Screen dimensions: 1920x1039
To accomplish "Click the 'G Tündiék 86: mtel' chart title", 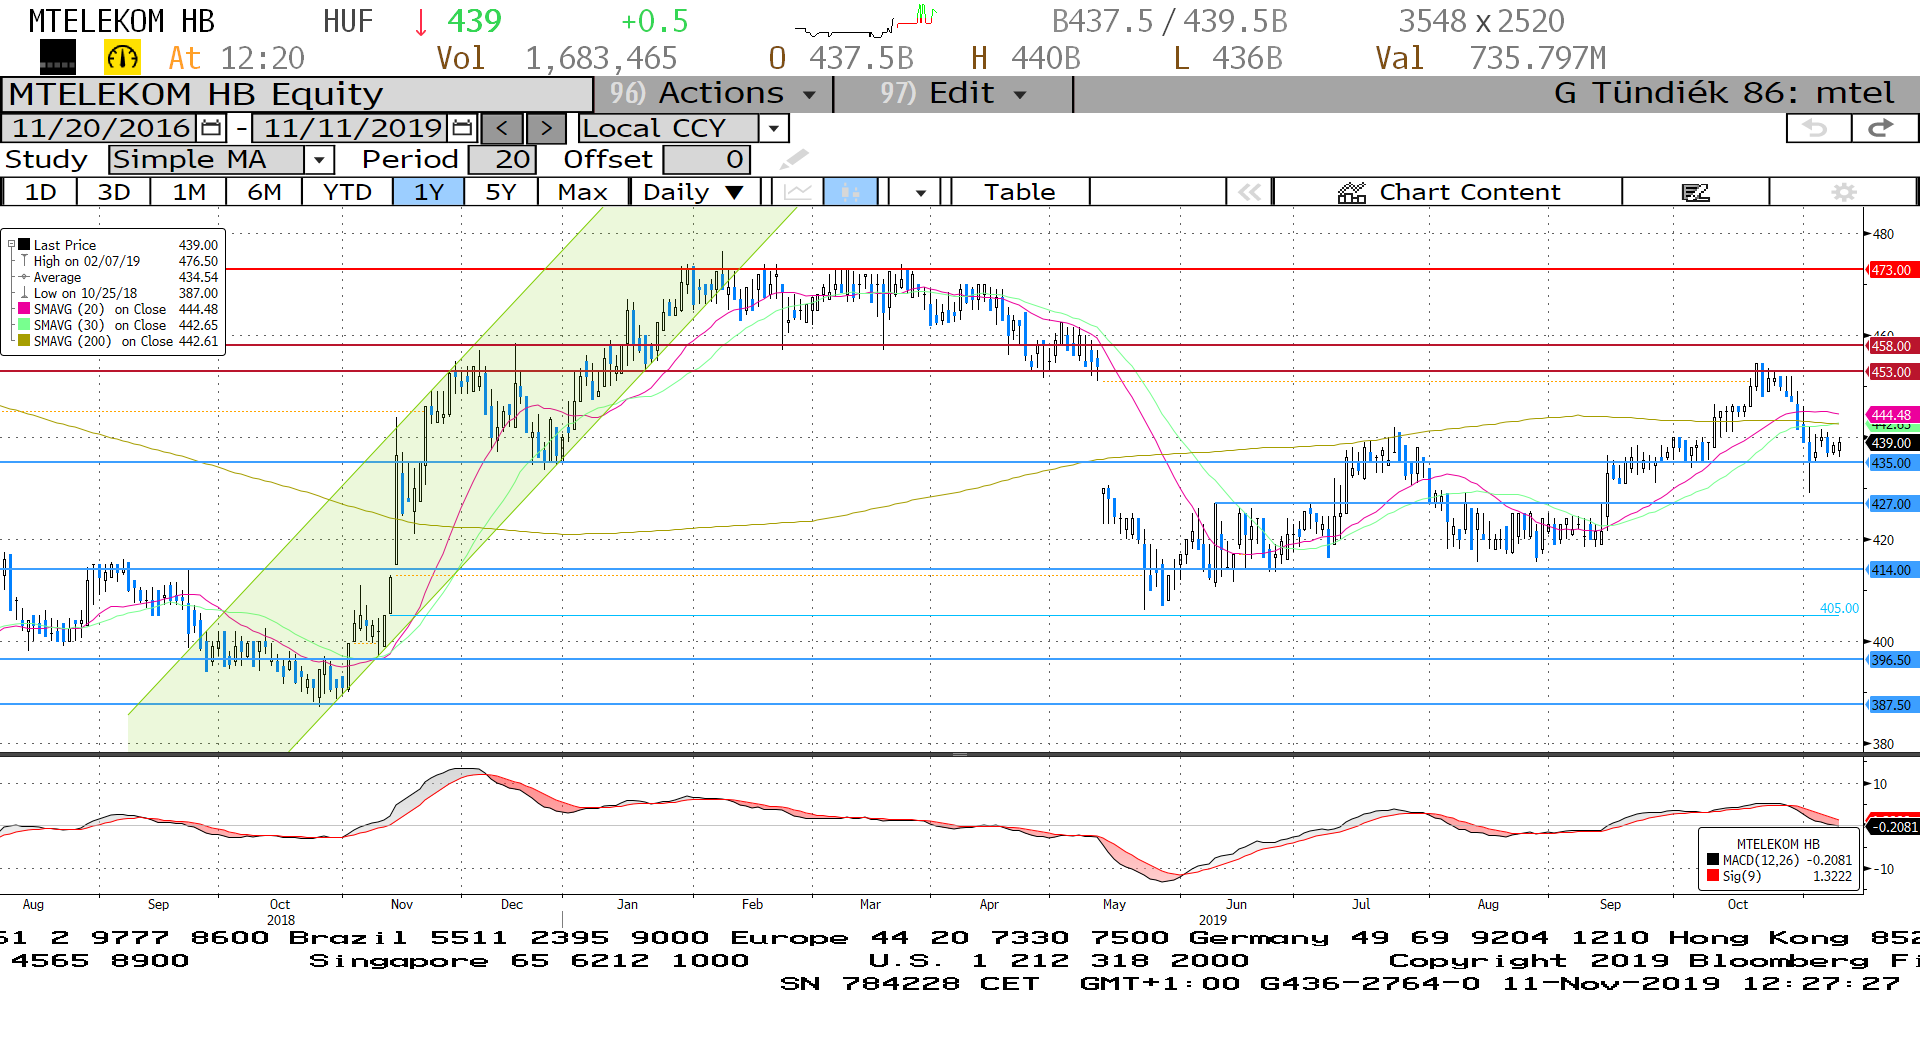I will (x=1724, y=94).
